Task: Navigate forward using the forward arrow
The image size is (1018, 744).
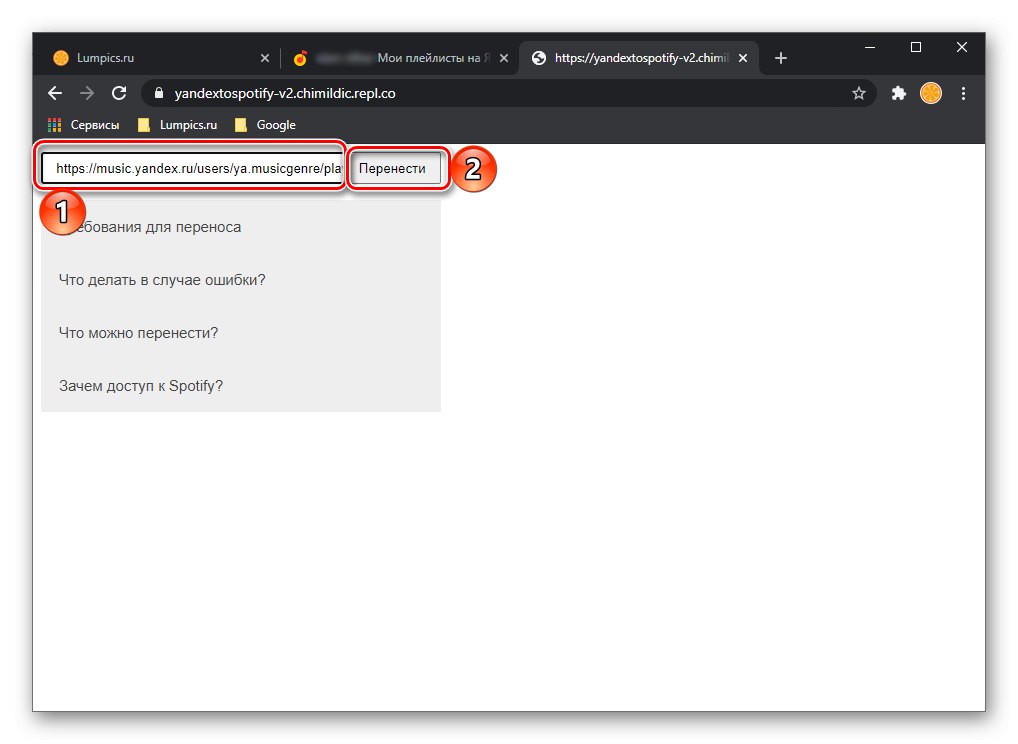Action: pos(87,93)
